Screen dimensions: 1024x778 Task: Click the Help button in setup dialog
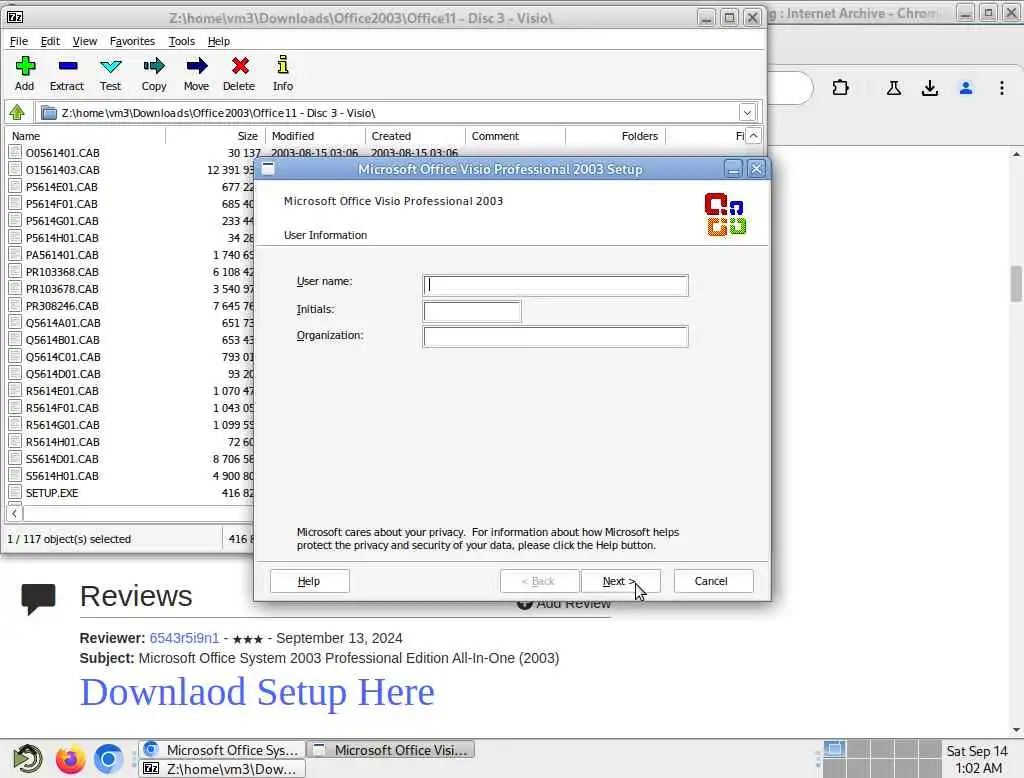(x=310, y=581)
